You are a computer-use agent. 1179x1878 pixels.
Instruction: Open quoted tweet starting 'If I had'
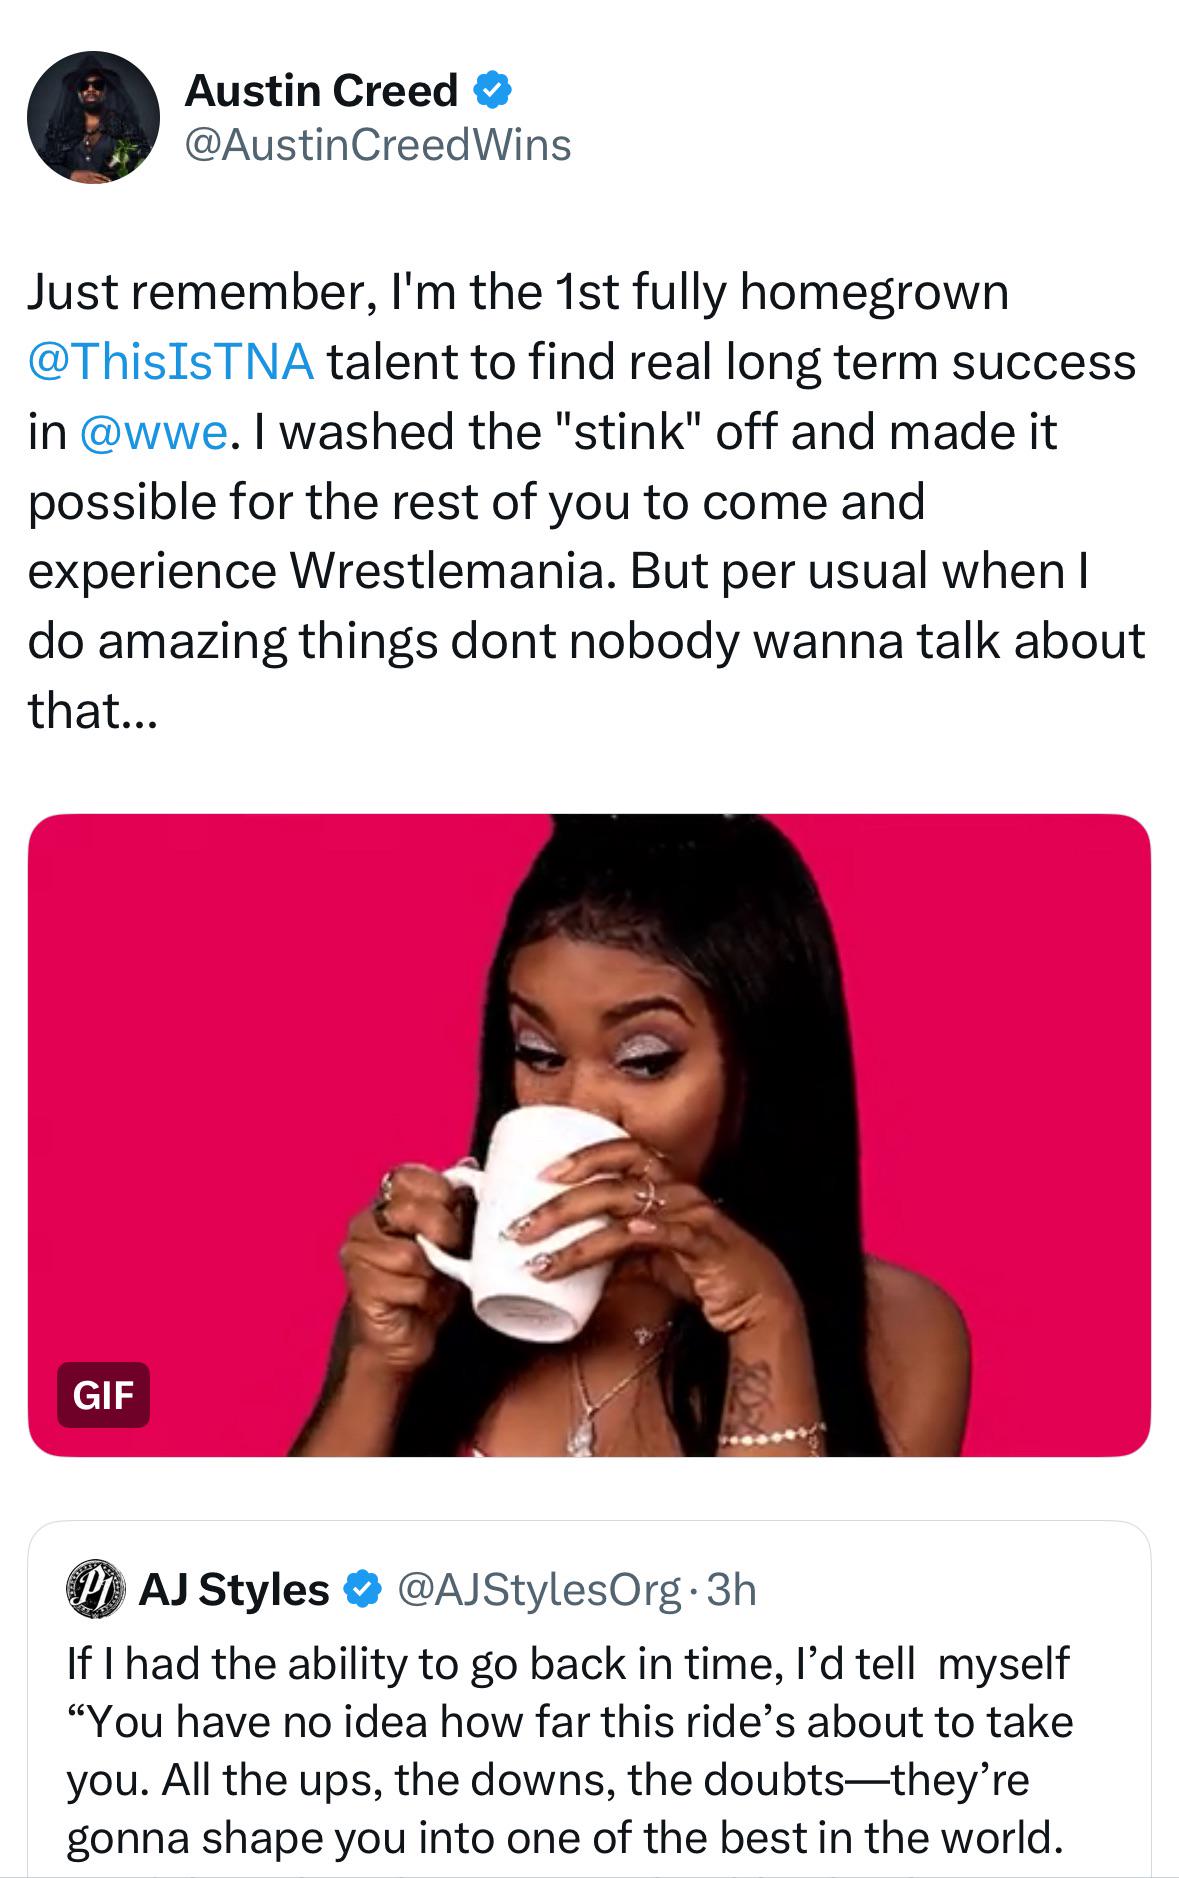pyautogui.click(x=567, y=1664)
